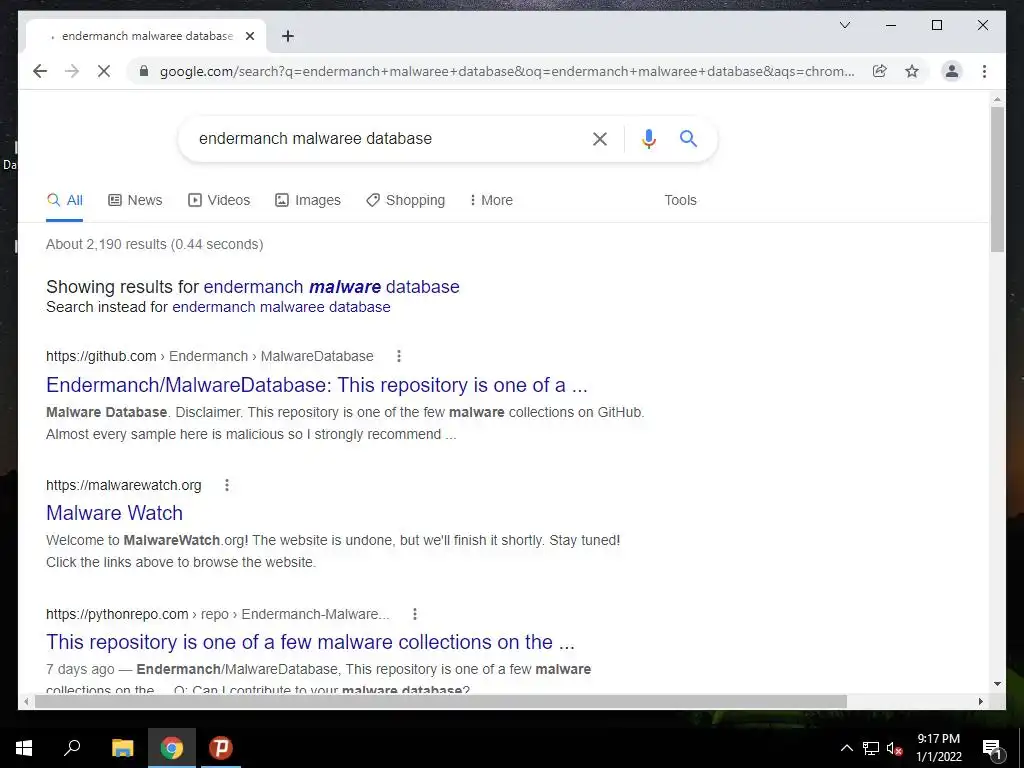Click the scroll up arrow
The image size is (1024, 768).
(997, 100)
